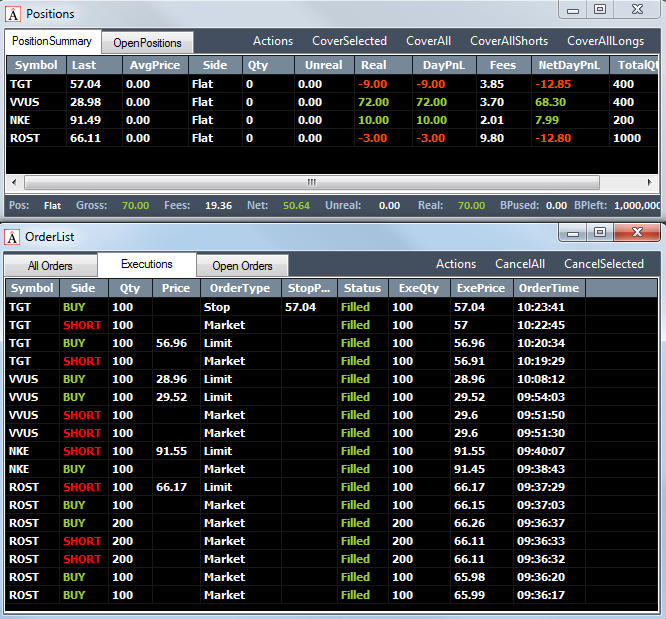The width and height of the screenshot is (666, 619).
Task: Open the Open Orders tab
Action: coord(242,266)
